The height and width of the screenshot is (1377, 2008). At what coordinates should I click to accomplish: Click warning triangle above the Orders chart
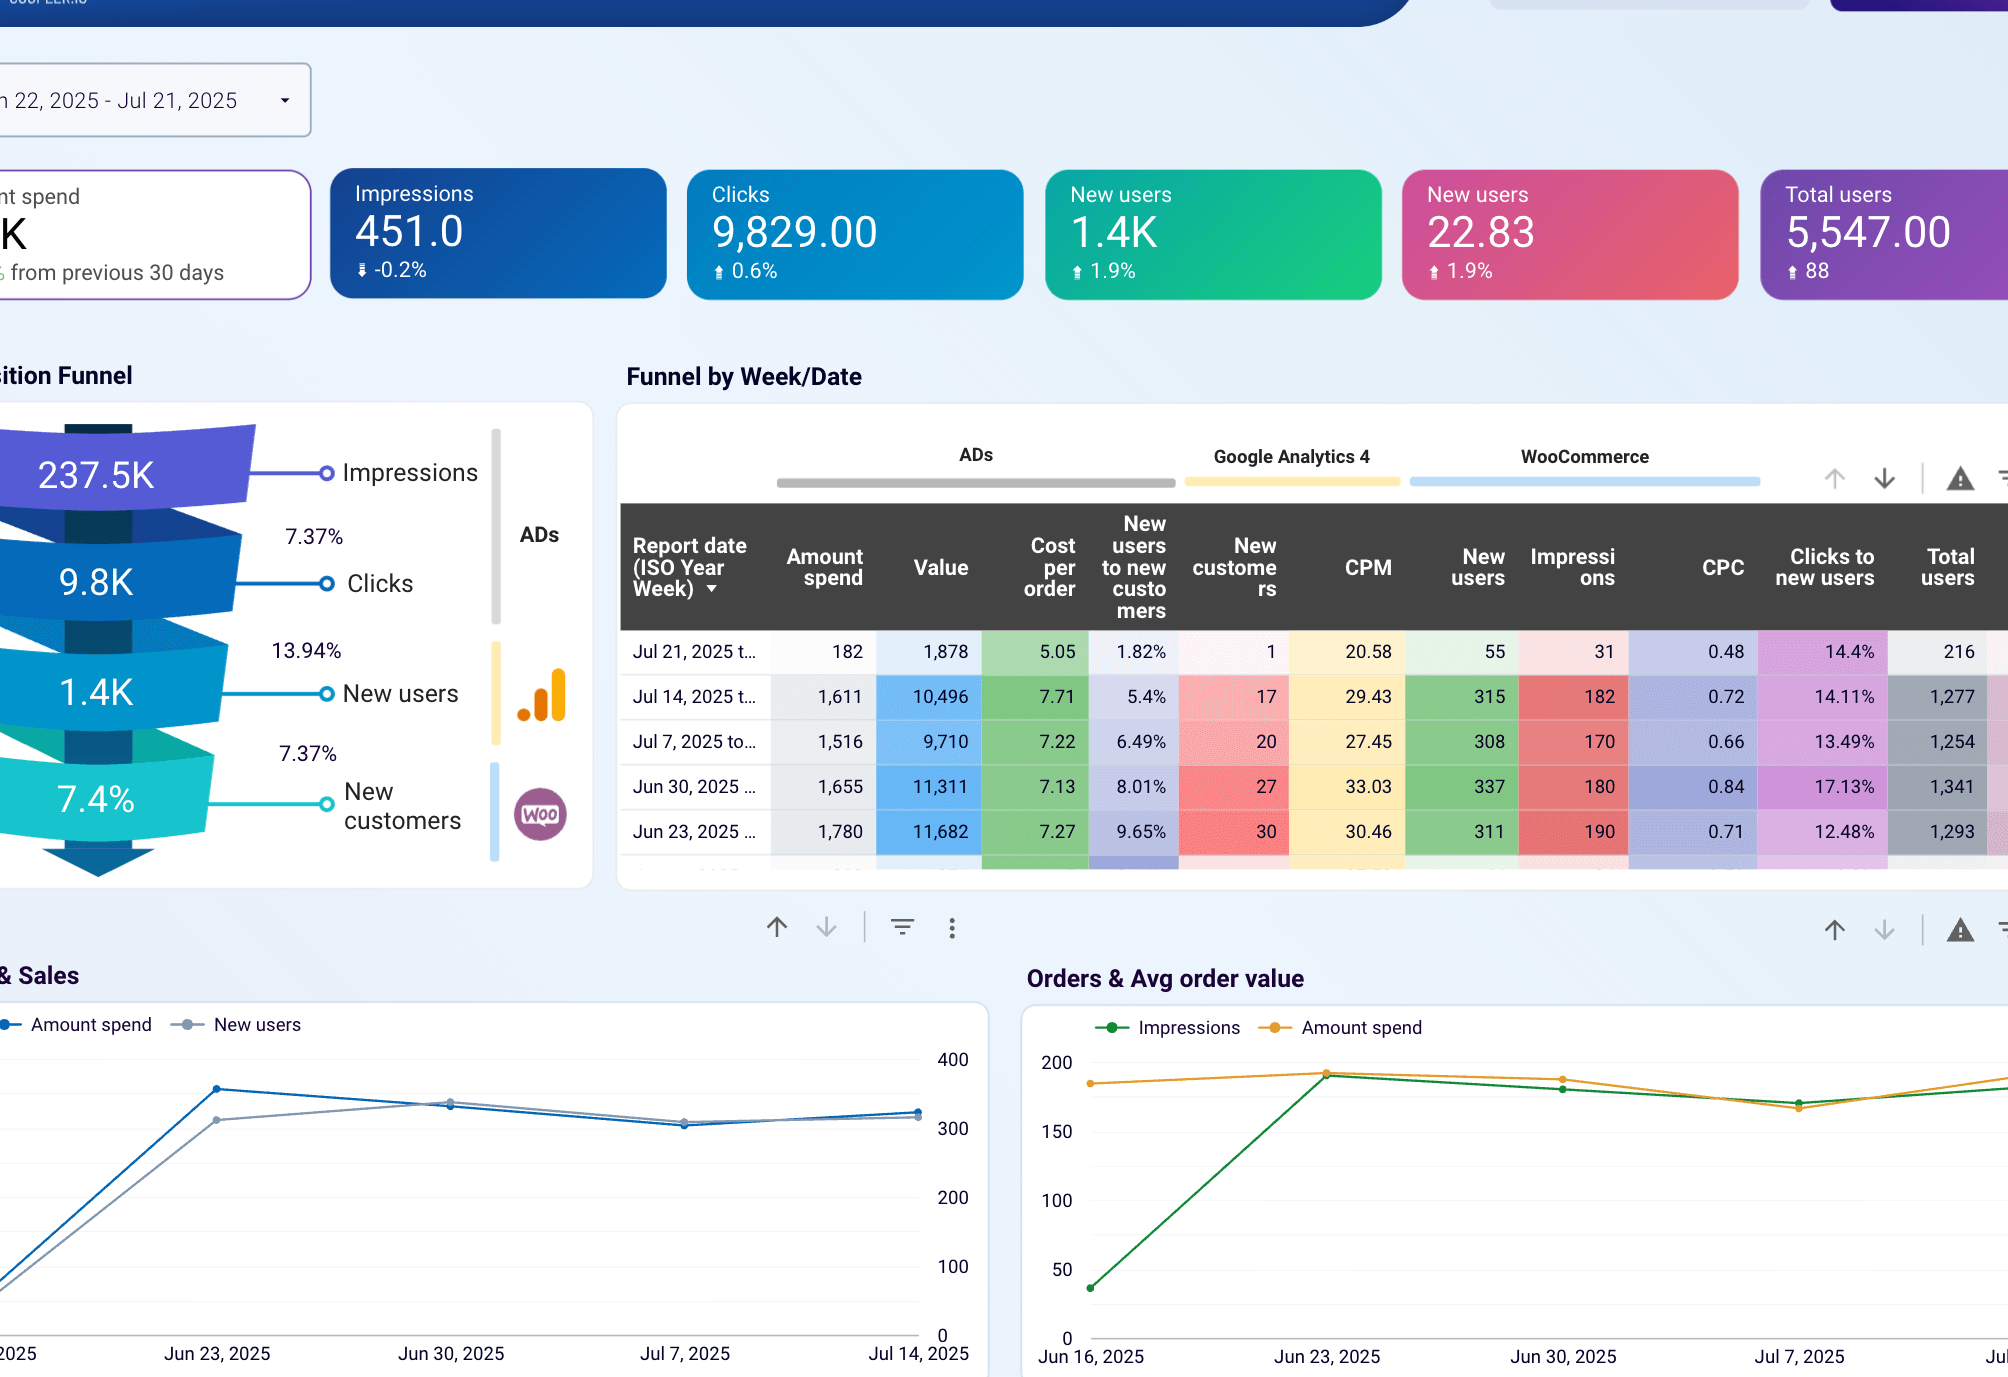[1960, 930]
